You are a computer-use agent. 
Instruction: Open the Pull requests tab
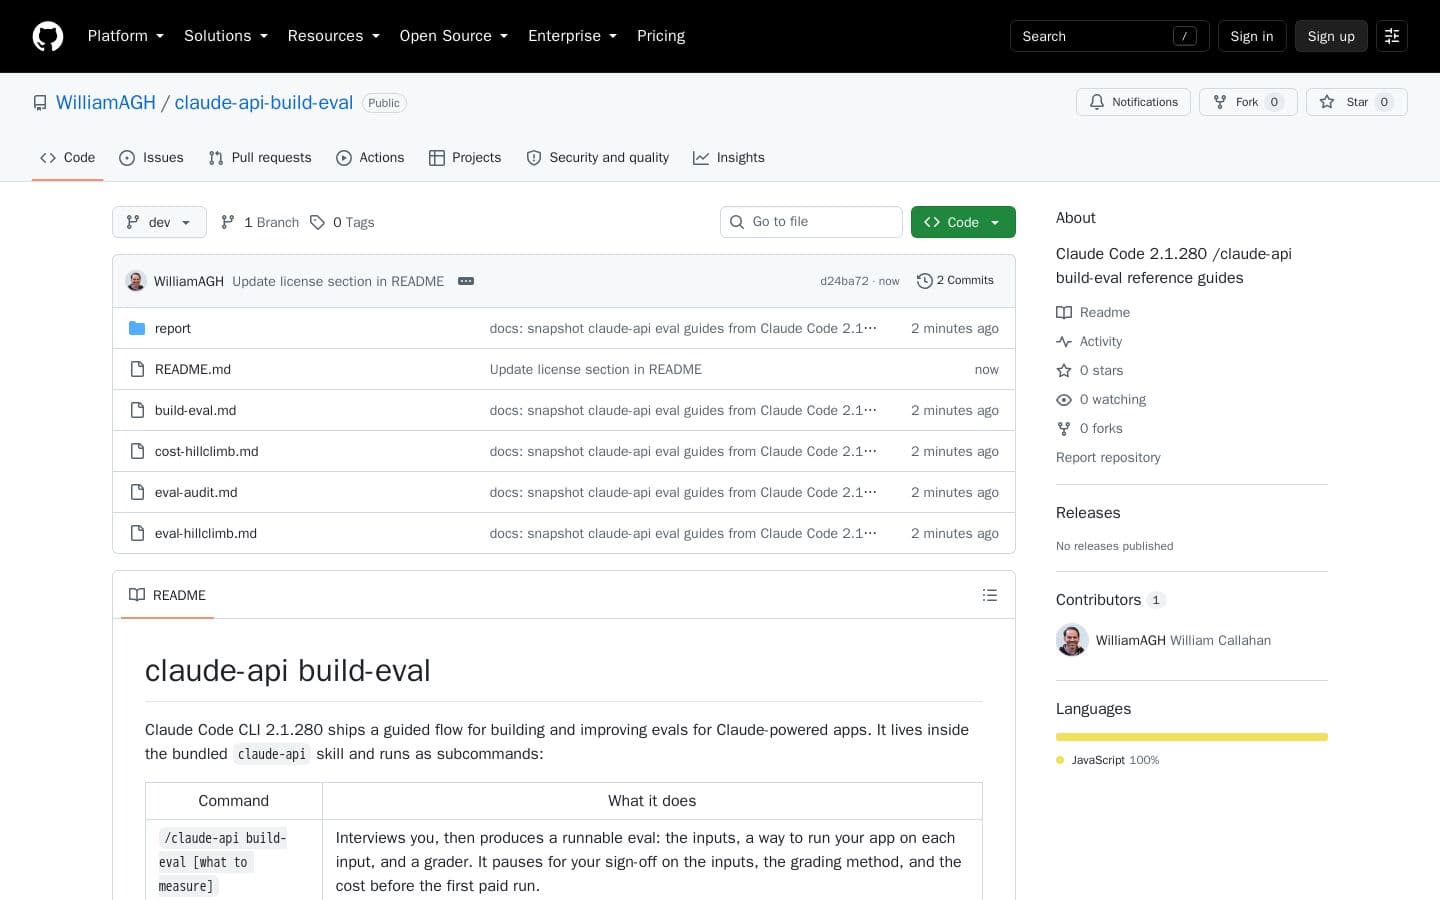click(x=260, y=158)
